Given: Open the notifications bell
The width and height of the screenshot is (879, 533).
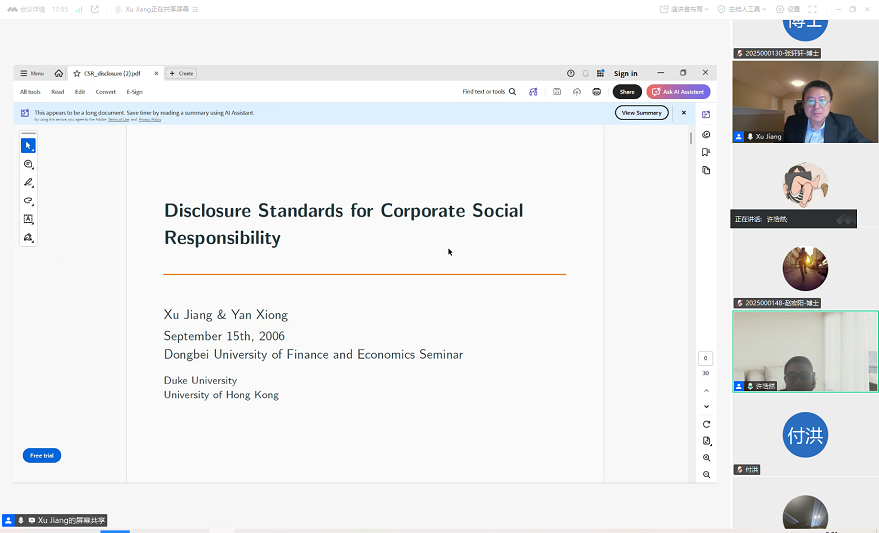Looking at the screenshot, I should pos(586,73).
